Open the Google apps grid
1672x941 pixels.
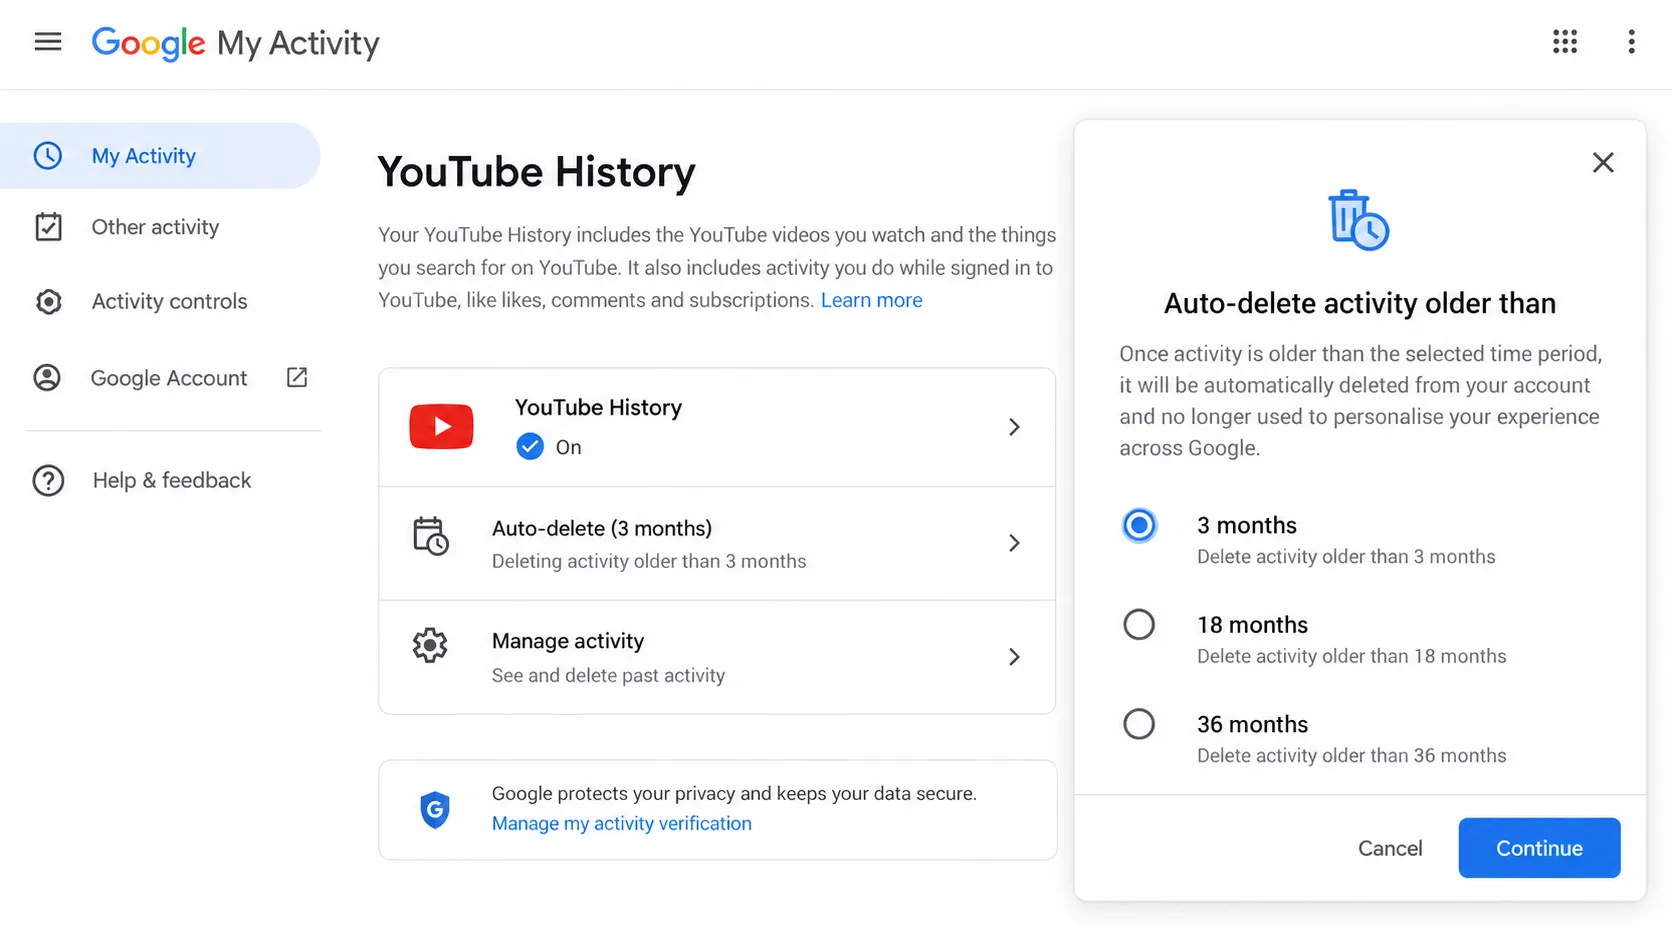(1565, 42)
